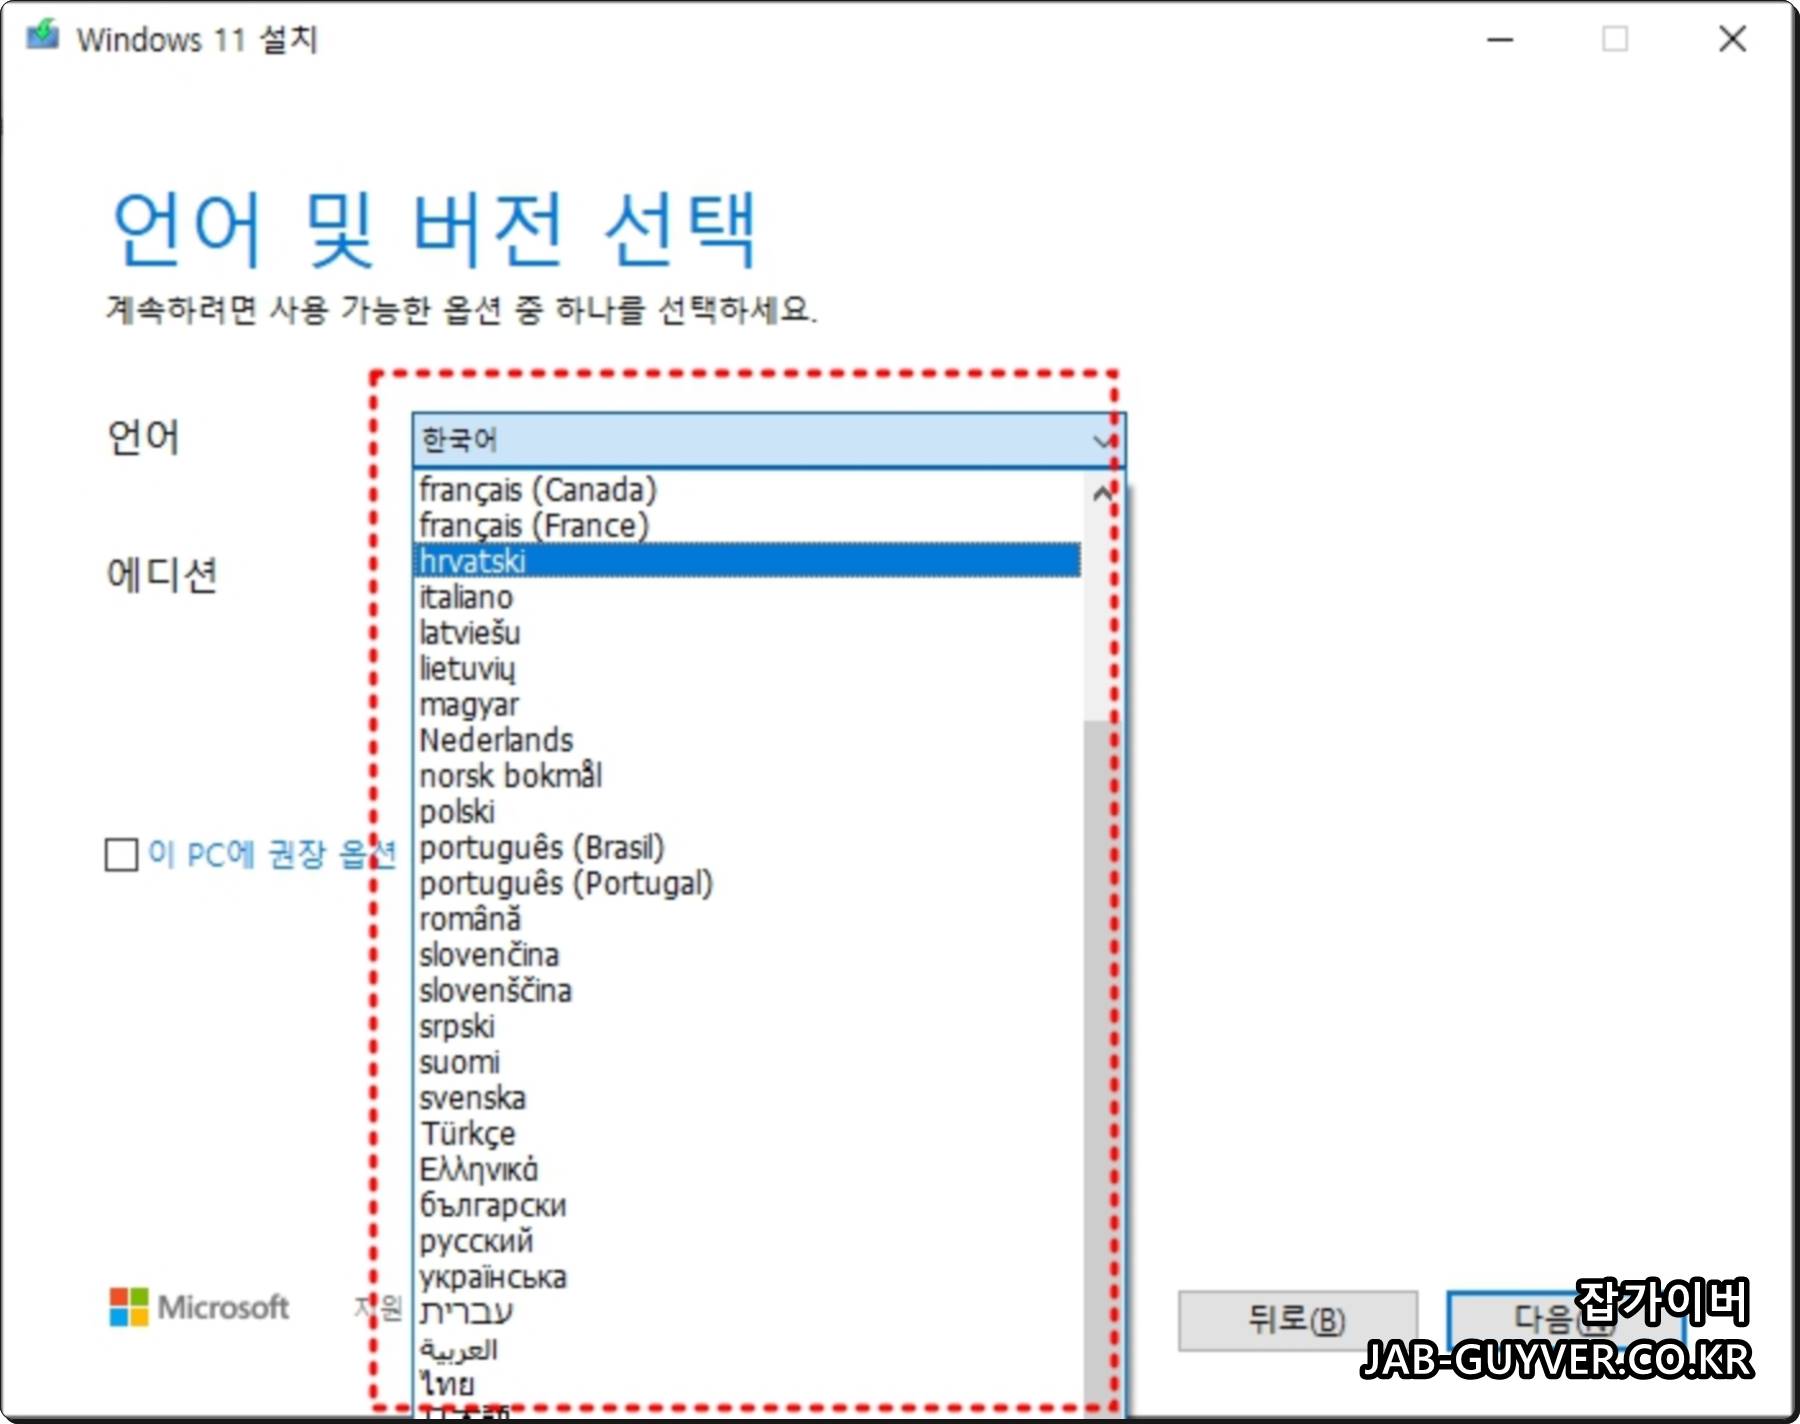
Task: Select Türkçe from the dropdown
Action: tap(747, 1134)
